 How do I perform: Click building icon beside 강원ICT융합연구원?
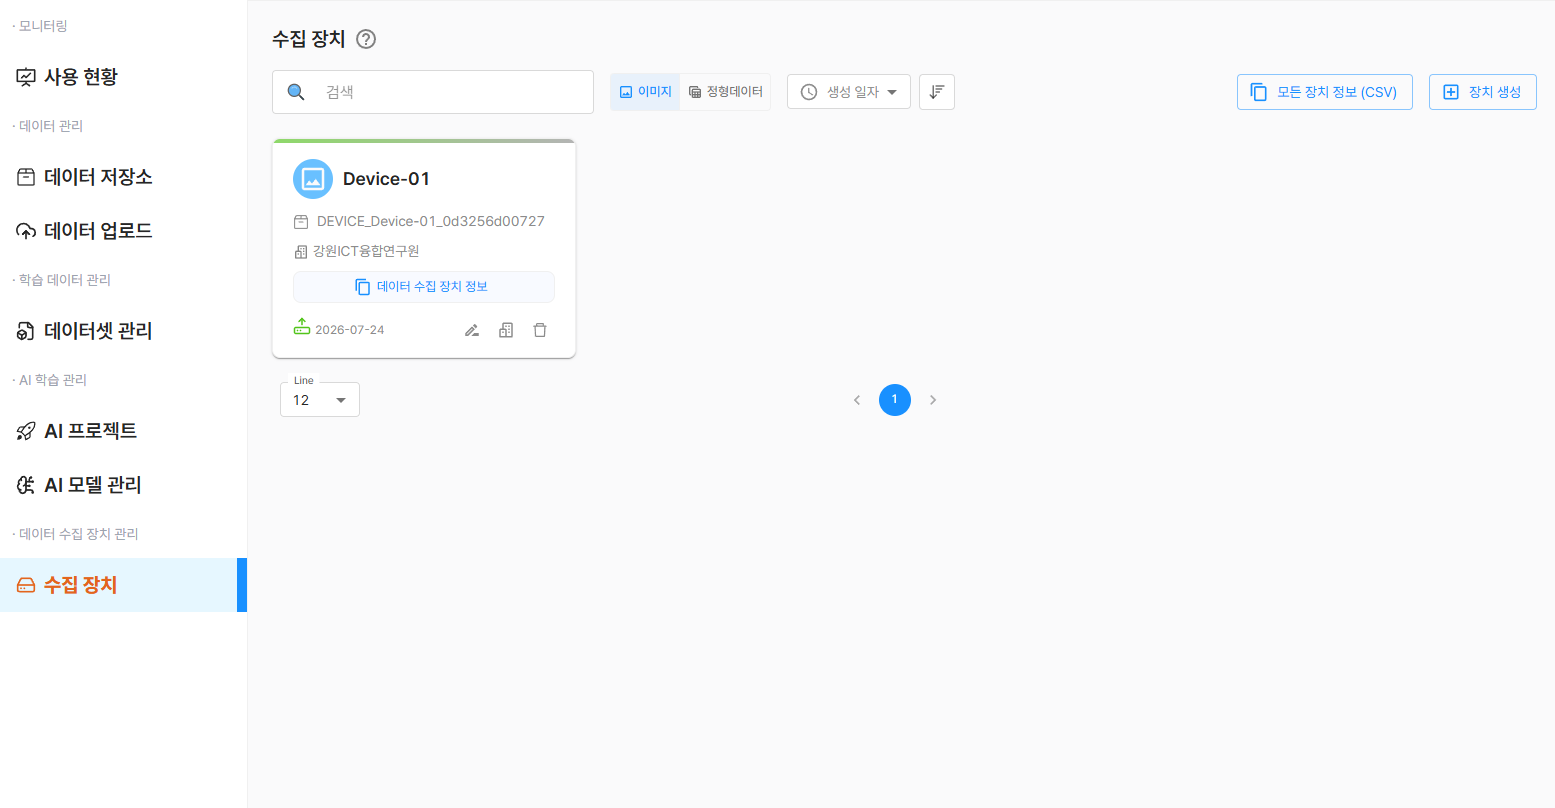coord(301,252)
